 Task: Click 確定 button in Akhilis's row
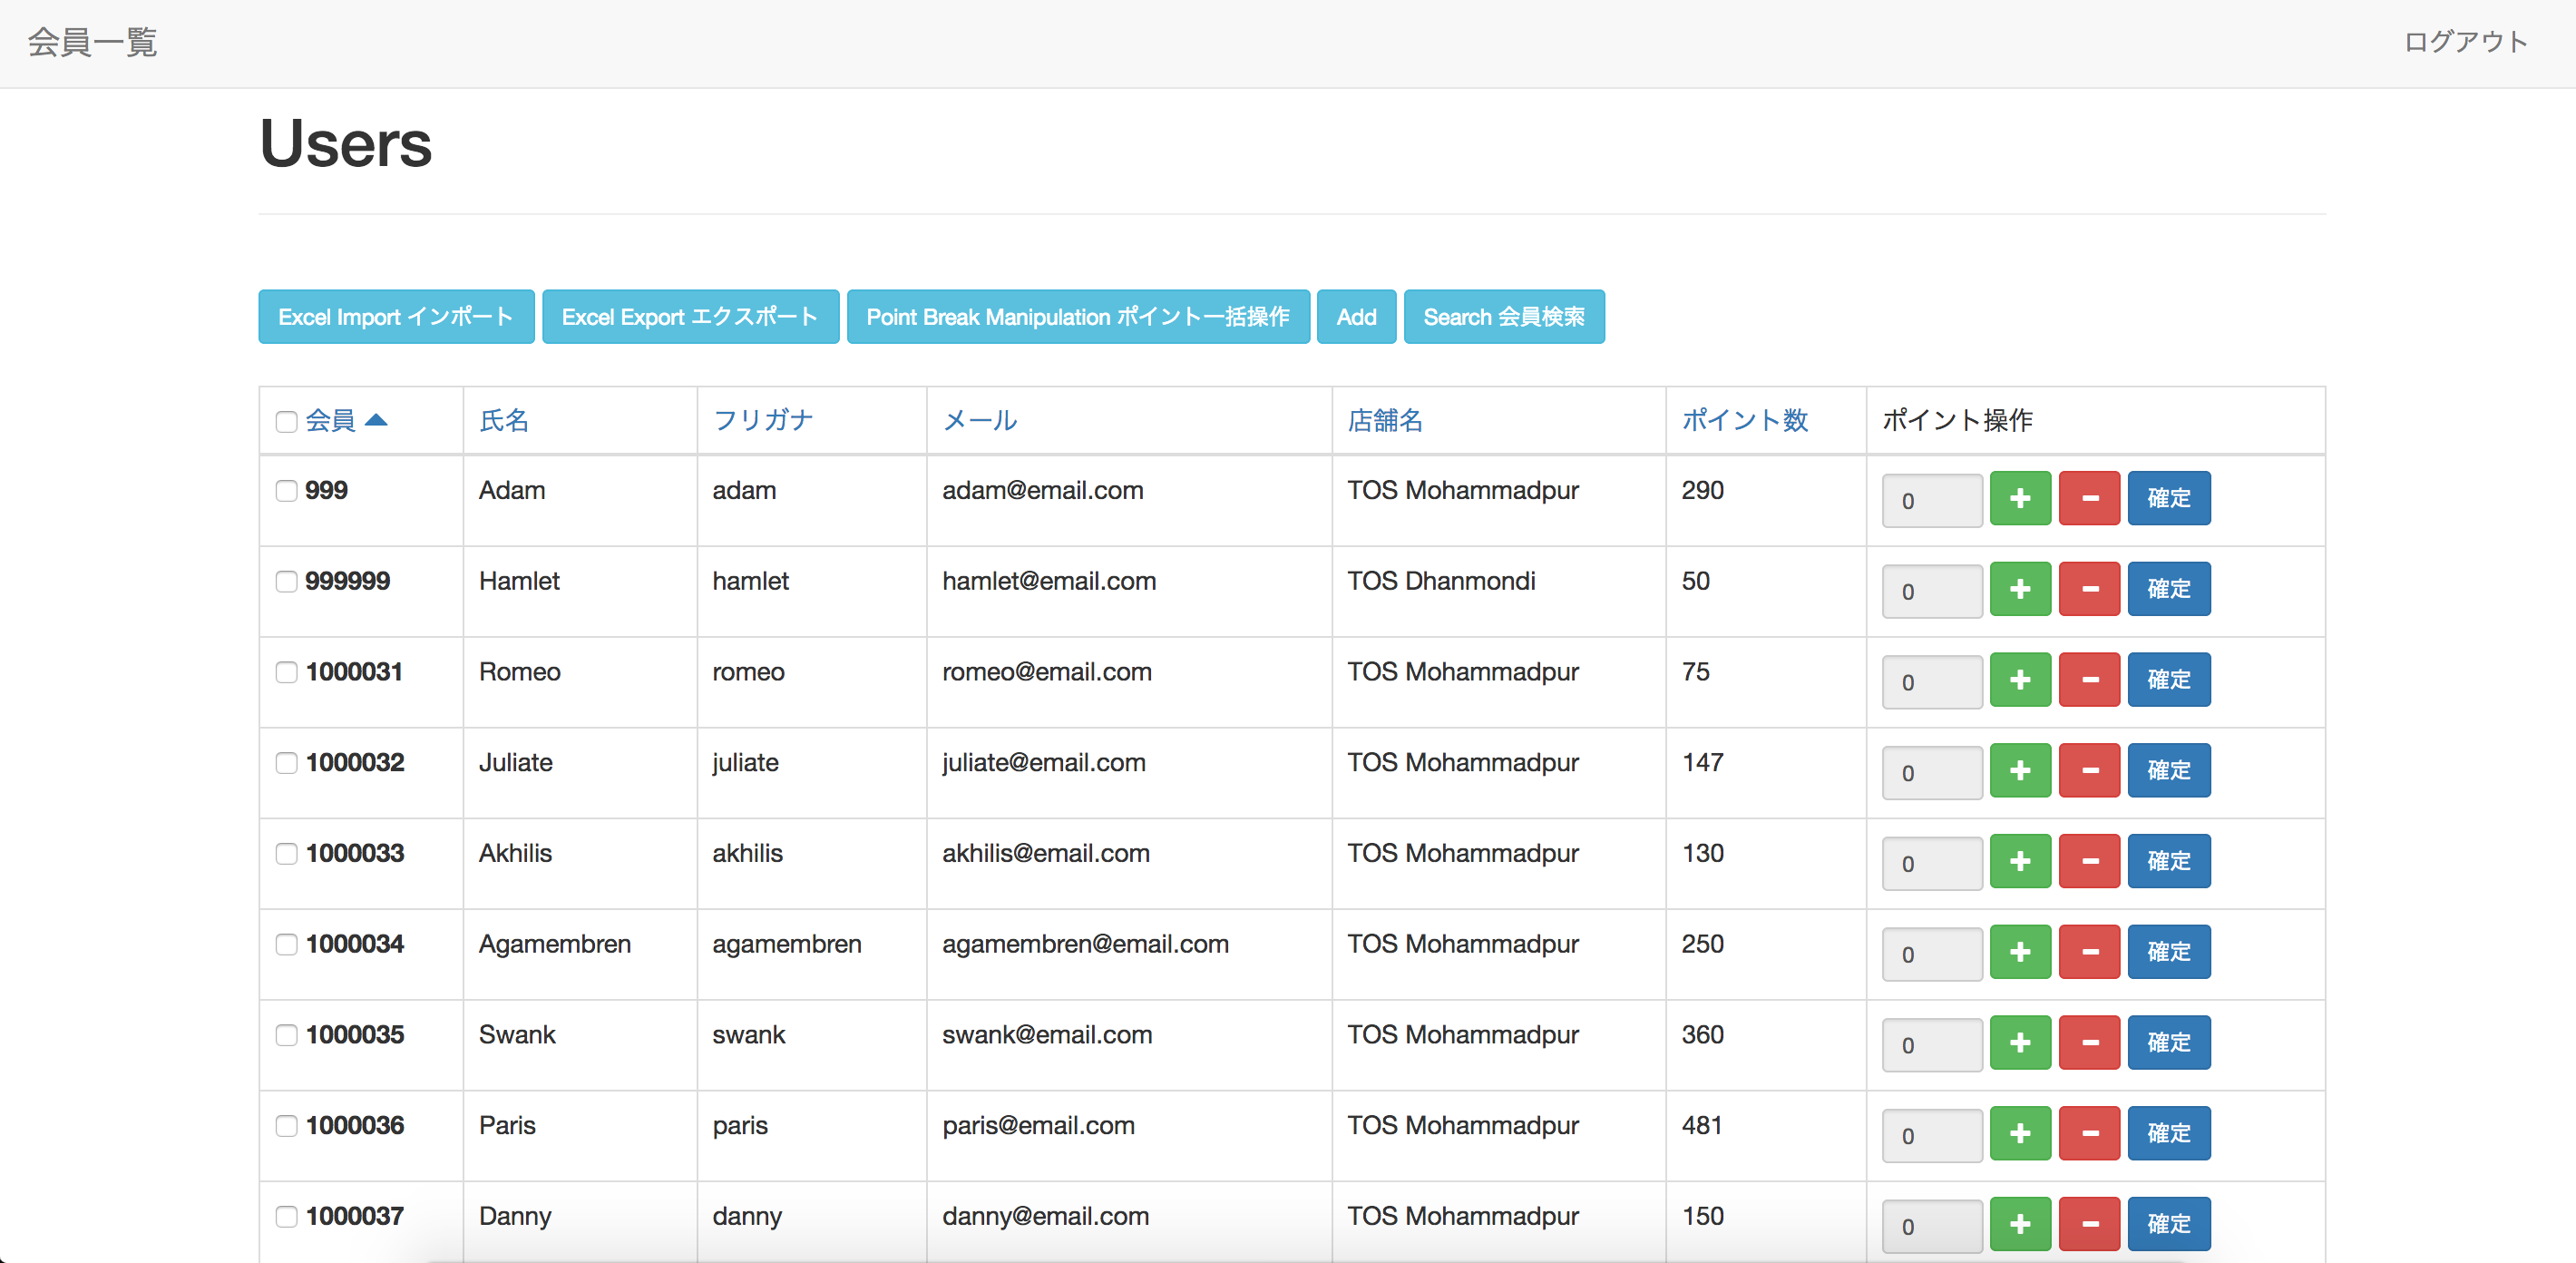pos(2169,861)
